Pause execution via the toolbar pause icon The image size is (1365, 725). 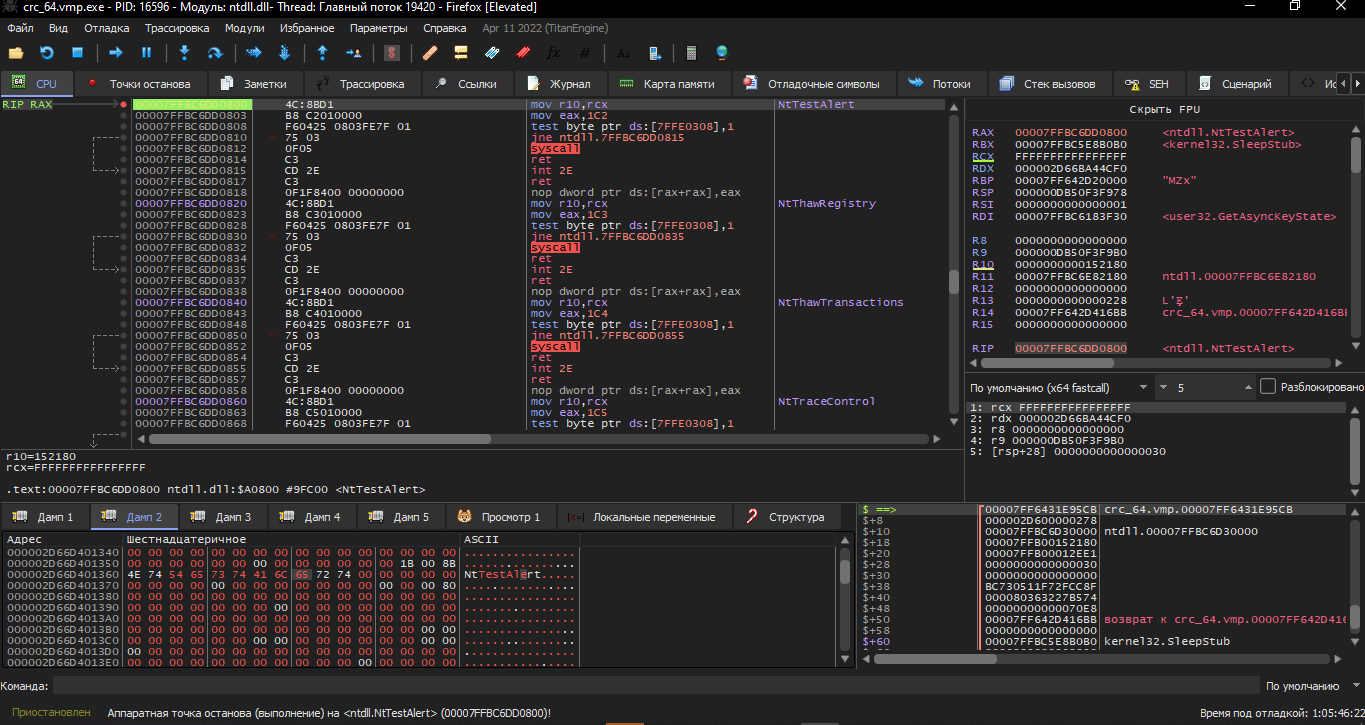tap(146, 52)
